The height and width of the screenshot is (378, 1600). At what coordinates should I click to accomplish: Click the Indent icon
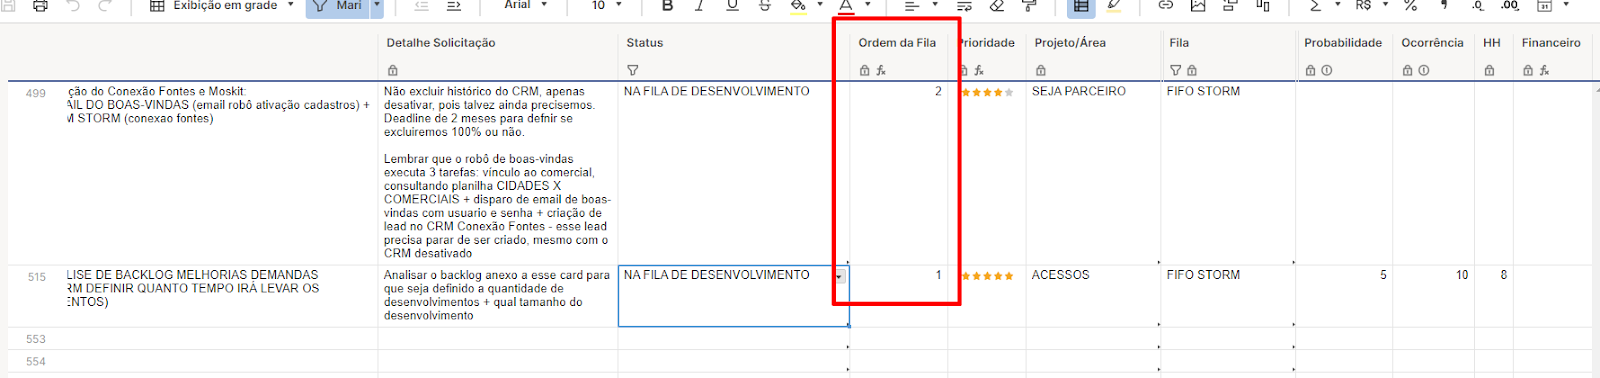click(x=454, y=5)
